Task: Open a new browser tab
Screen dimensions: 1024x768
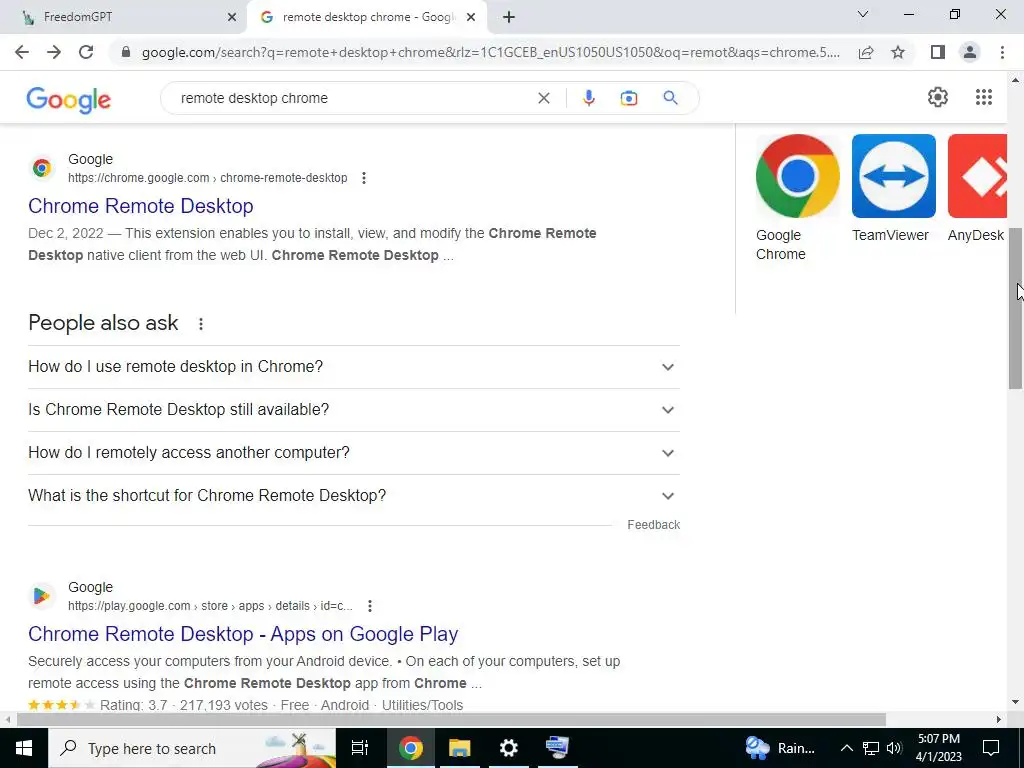Action: point(509,17)
